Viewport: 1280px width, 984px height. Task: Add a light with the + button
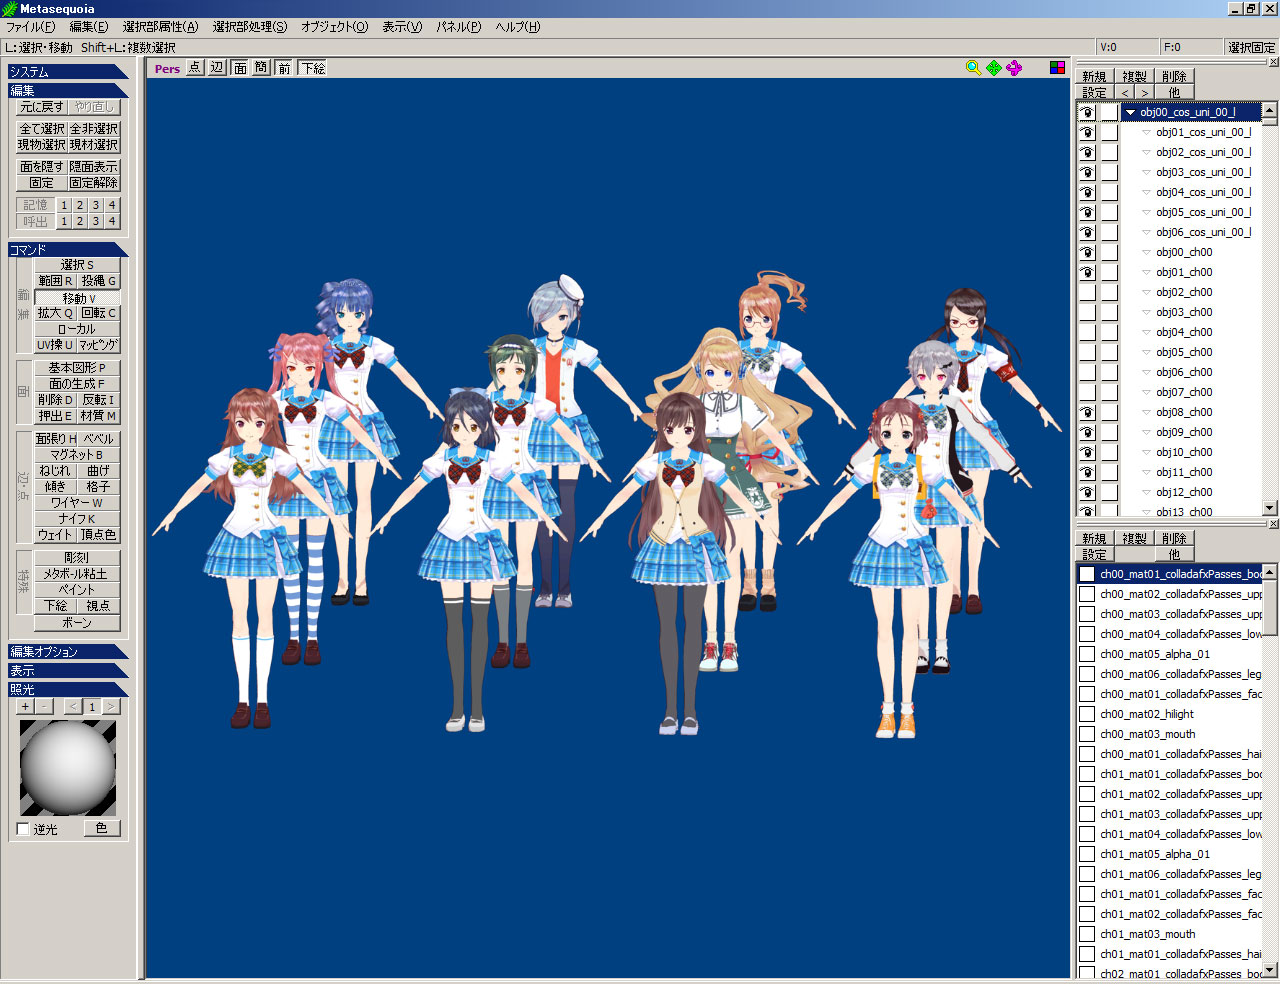[25, 707]
